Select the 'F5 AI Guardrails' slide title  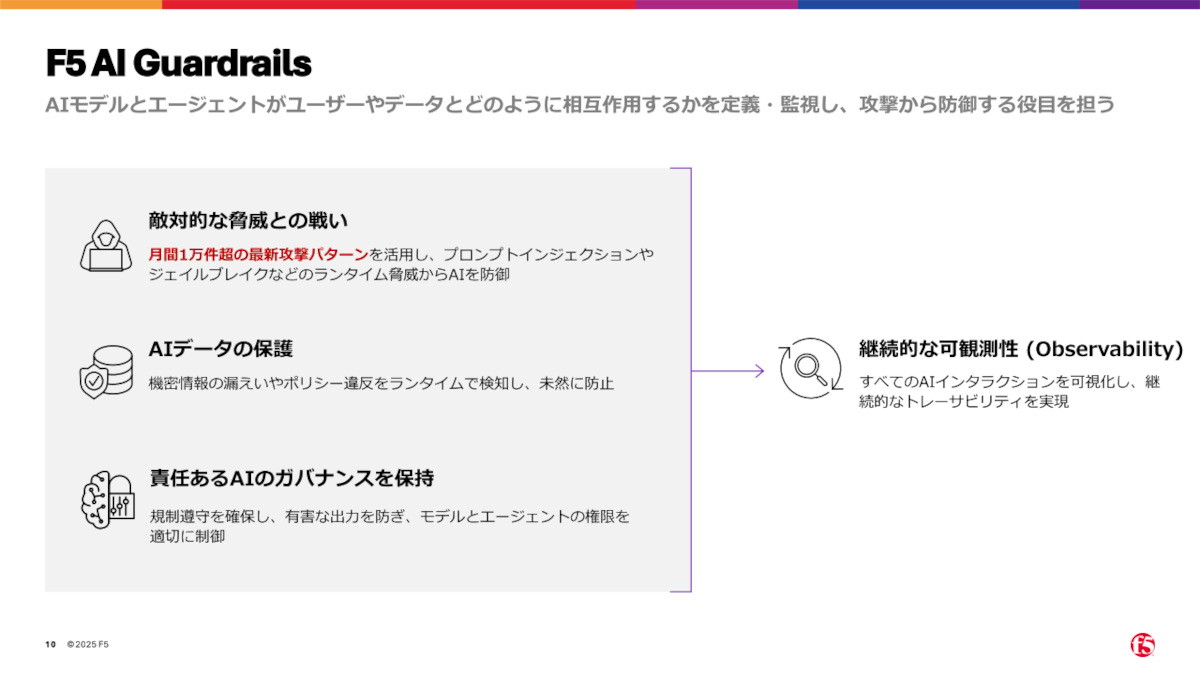pos(179,63)
